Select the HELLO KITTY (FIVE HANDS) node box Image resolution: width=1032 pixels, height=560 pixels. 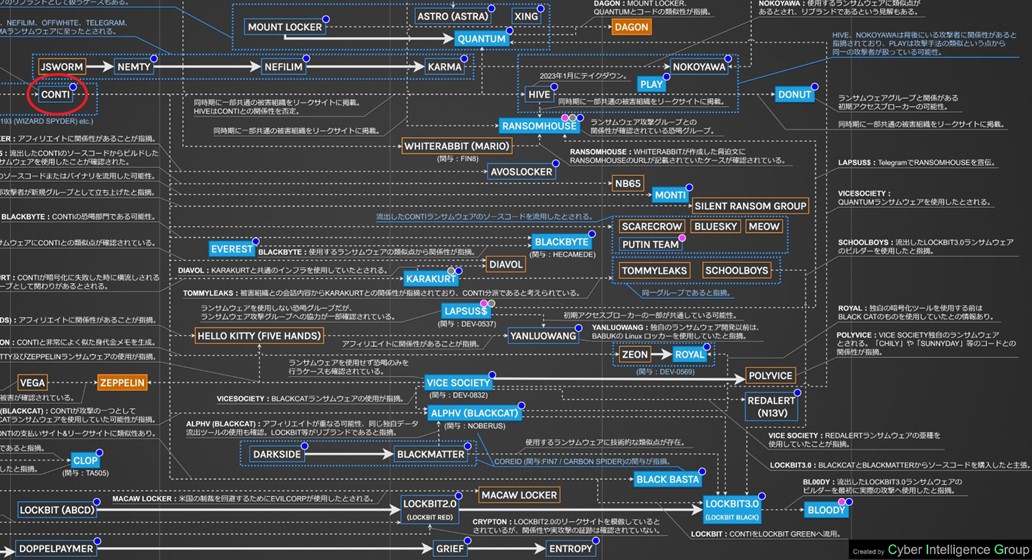[x=259, y=336]
